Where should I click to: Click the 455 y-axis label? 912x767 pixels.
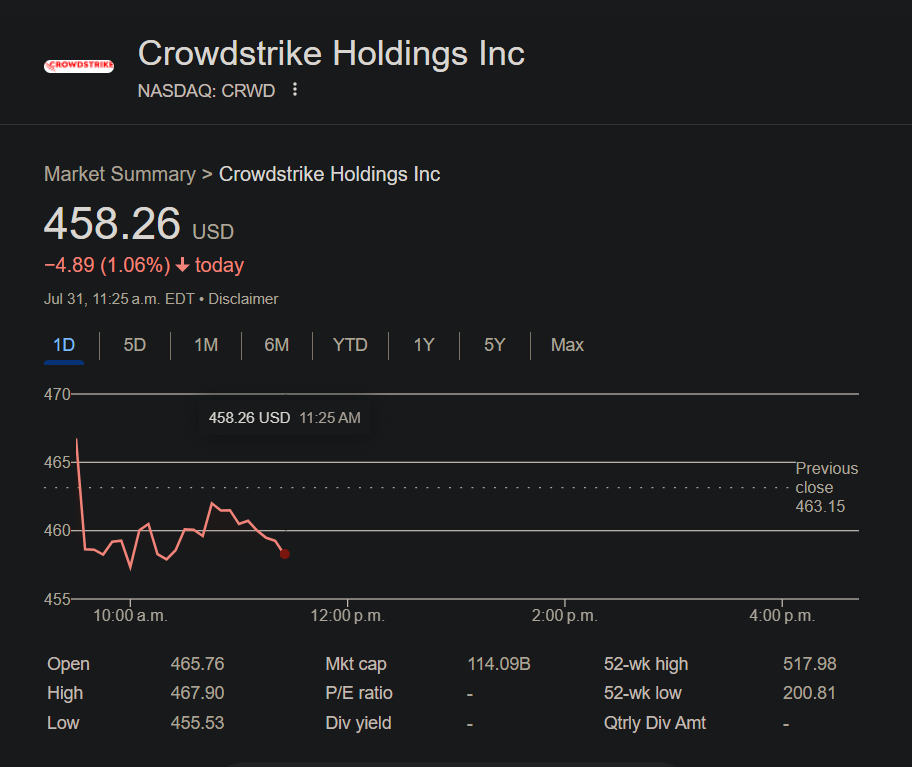(57, 599)
